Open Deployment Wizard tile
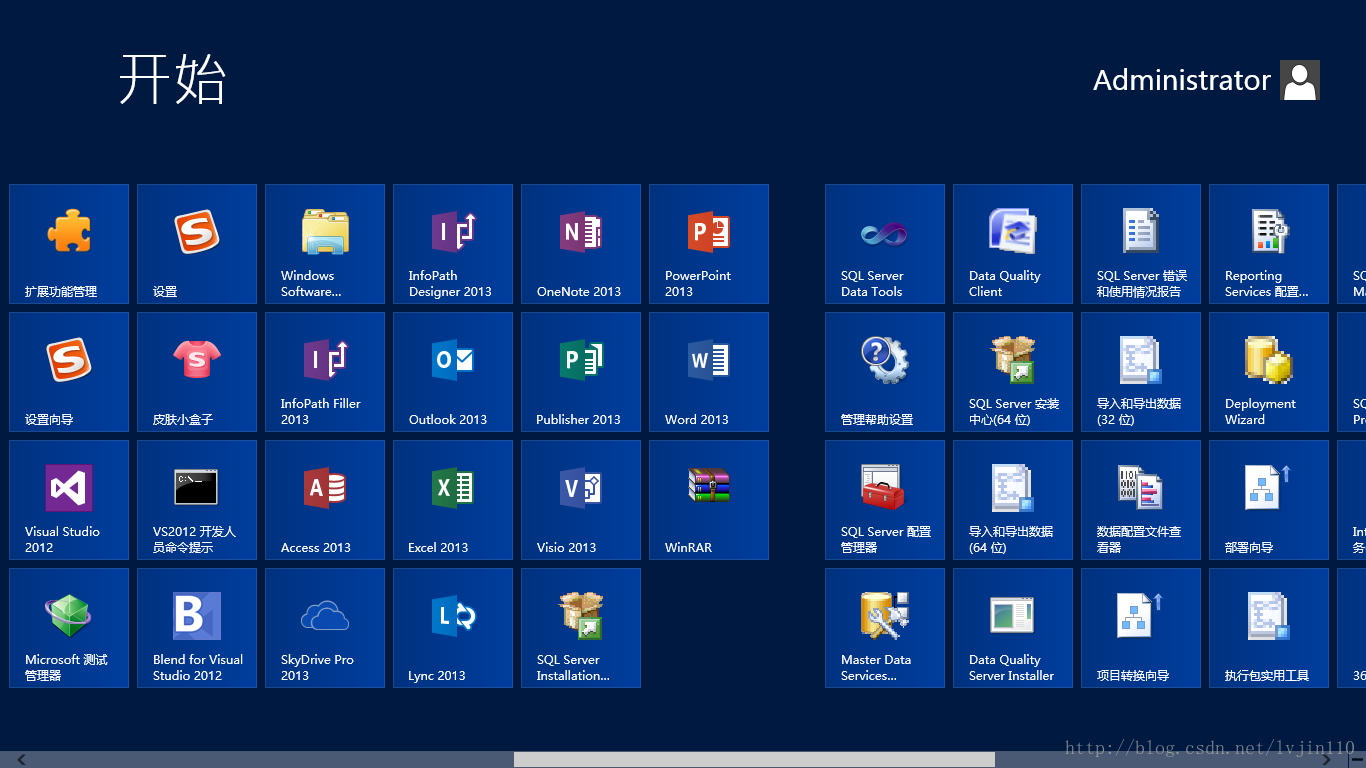Screen dimensions: 1366x768 pyautogui.click(x=1269, y=372)
